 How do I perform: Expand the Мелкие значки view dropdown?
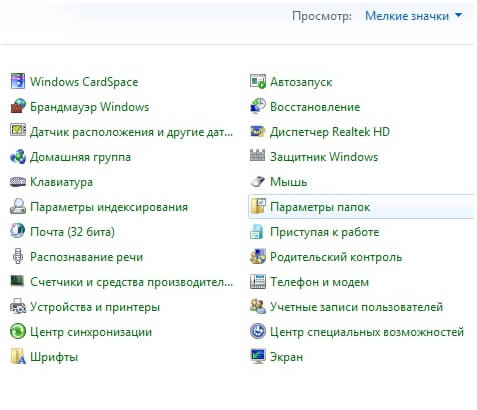click(x=413, y=16)
